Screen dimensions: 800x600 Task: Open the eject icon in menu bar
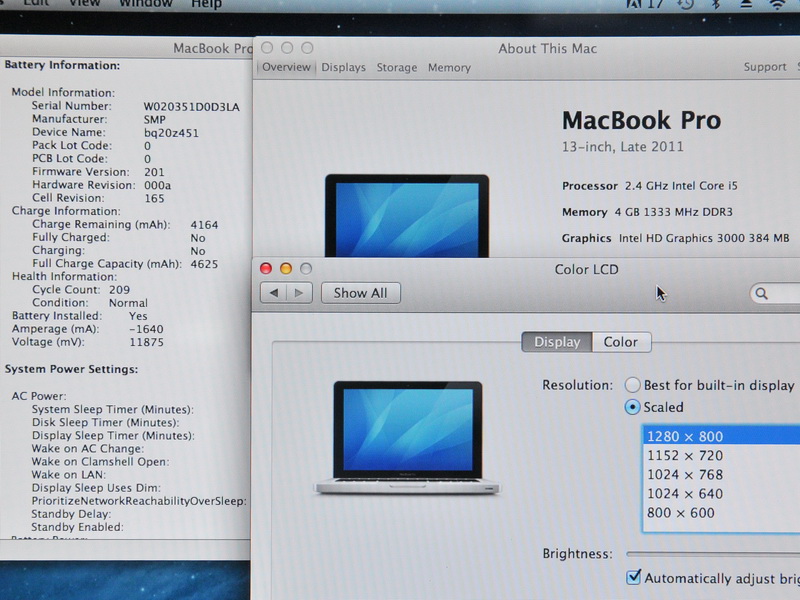[x=745, y=4]
